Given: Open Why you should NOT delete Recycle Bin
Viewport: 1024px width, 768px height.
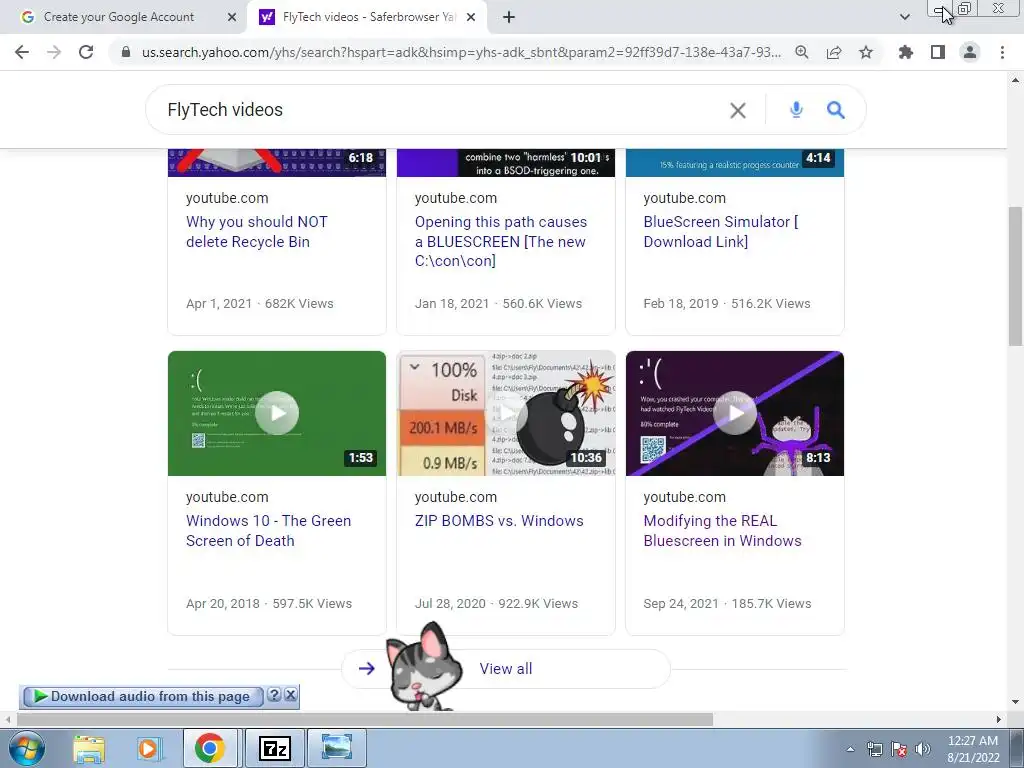Looking at the screenshot, I should tap(257, 232).
